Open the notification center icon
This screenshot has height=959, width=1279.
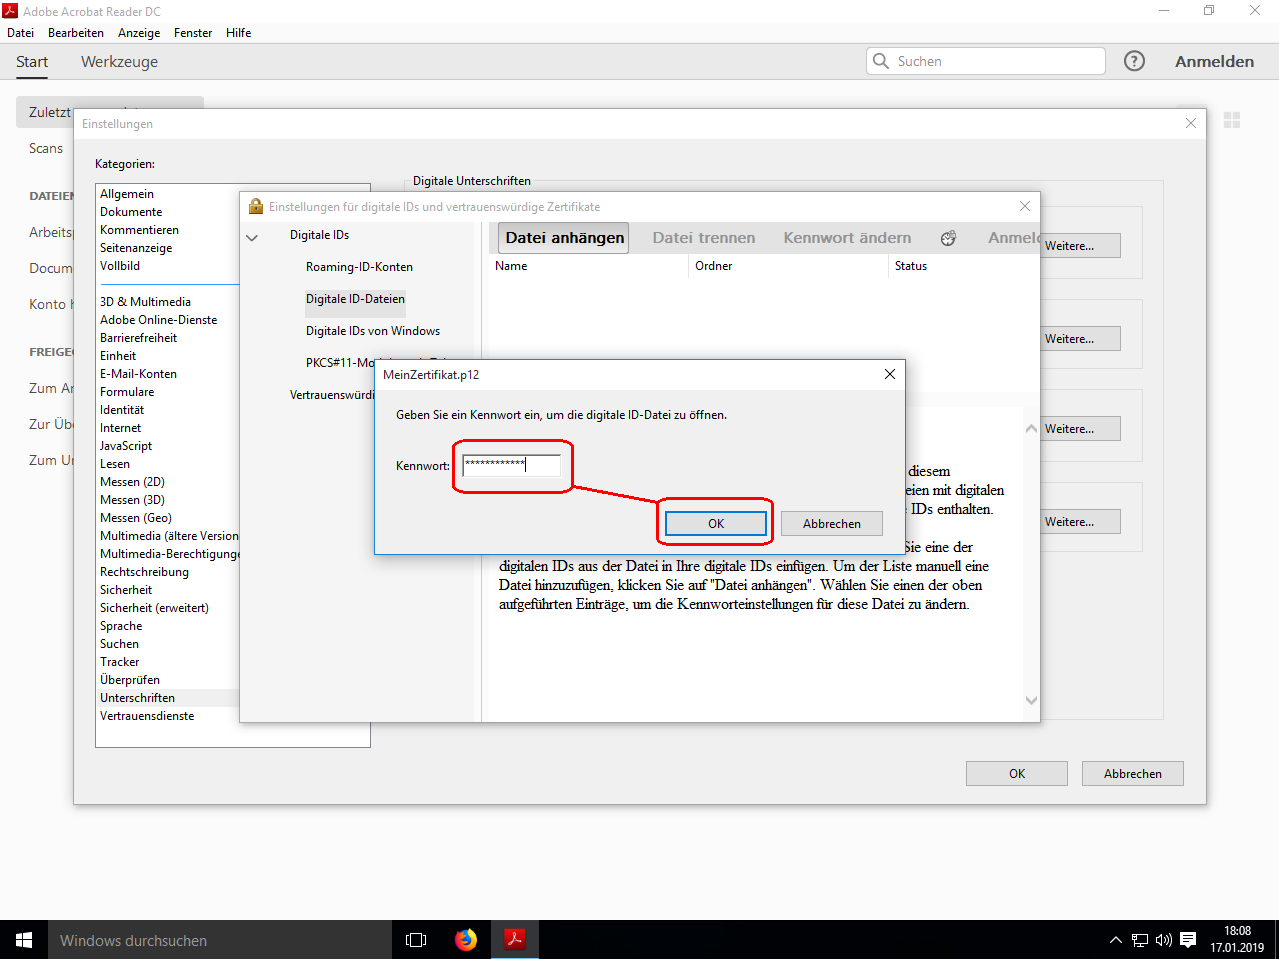coord(1188,940)
